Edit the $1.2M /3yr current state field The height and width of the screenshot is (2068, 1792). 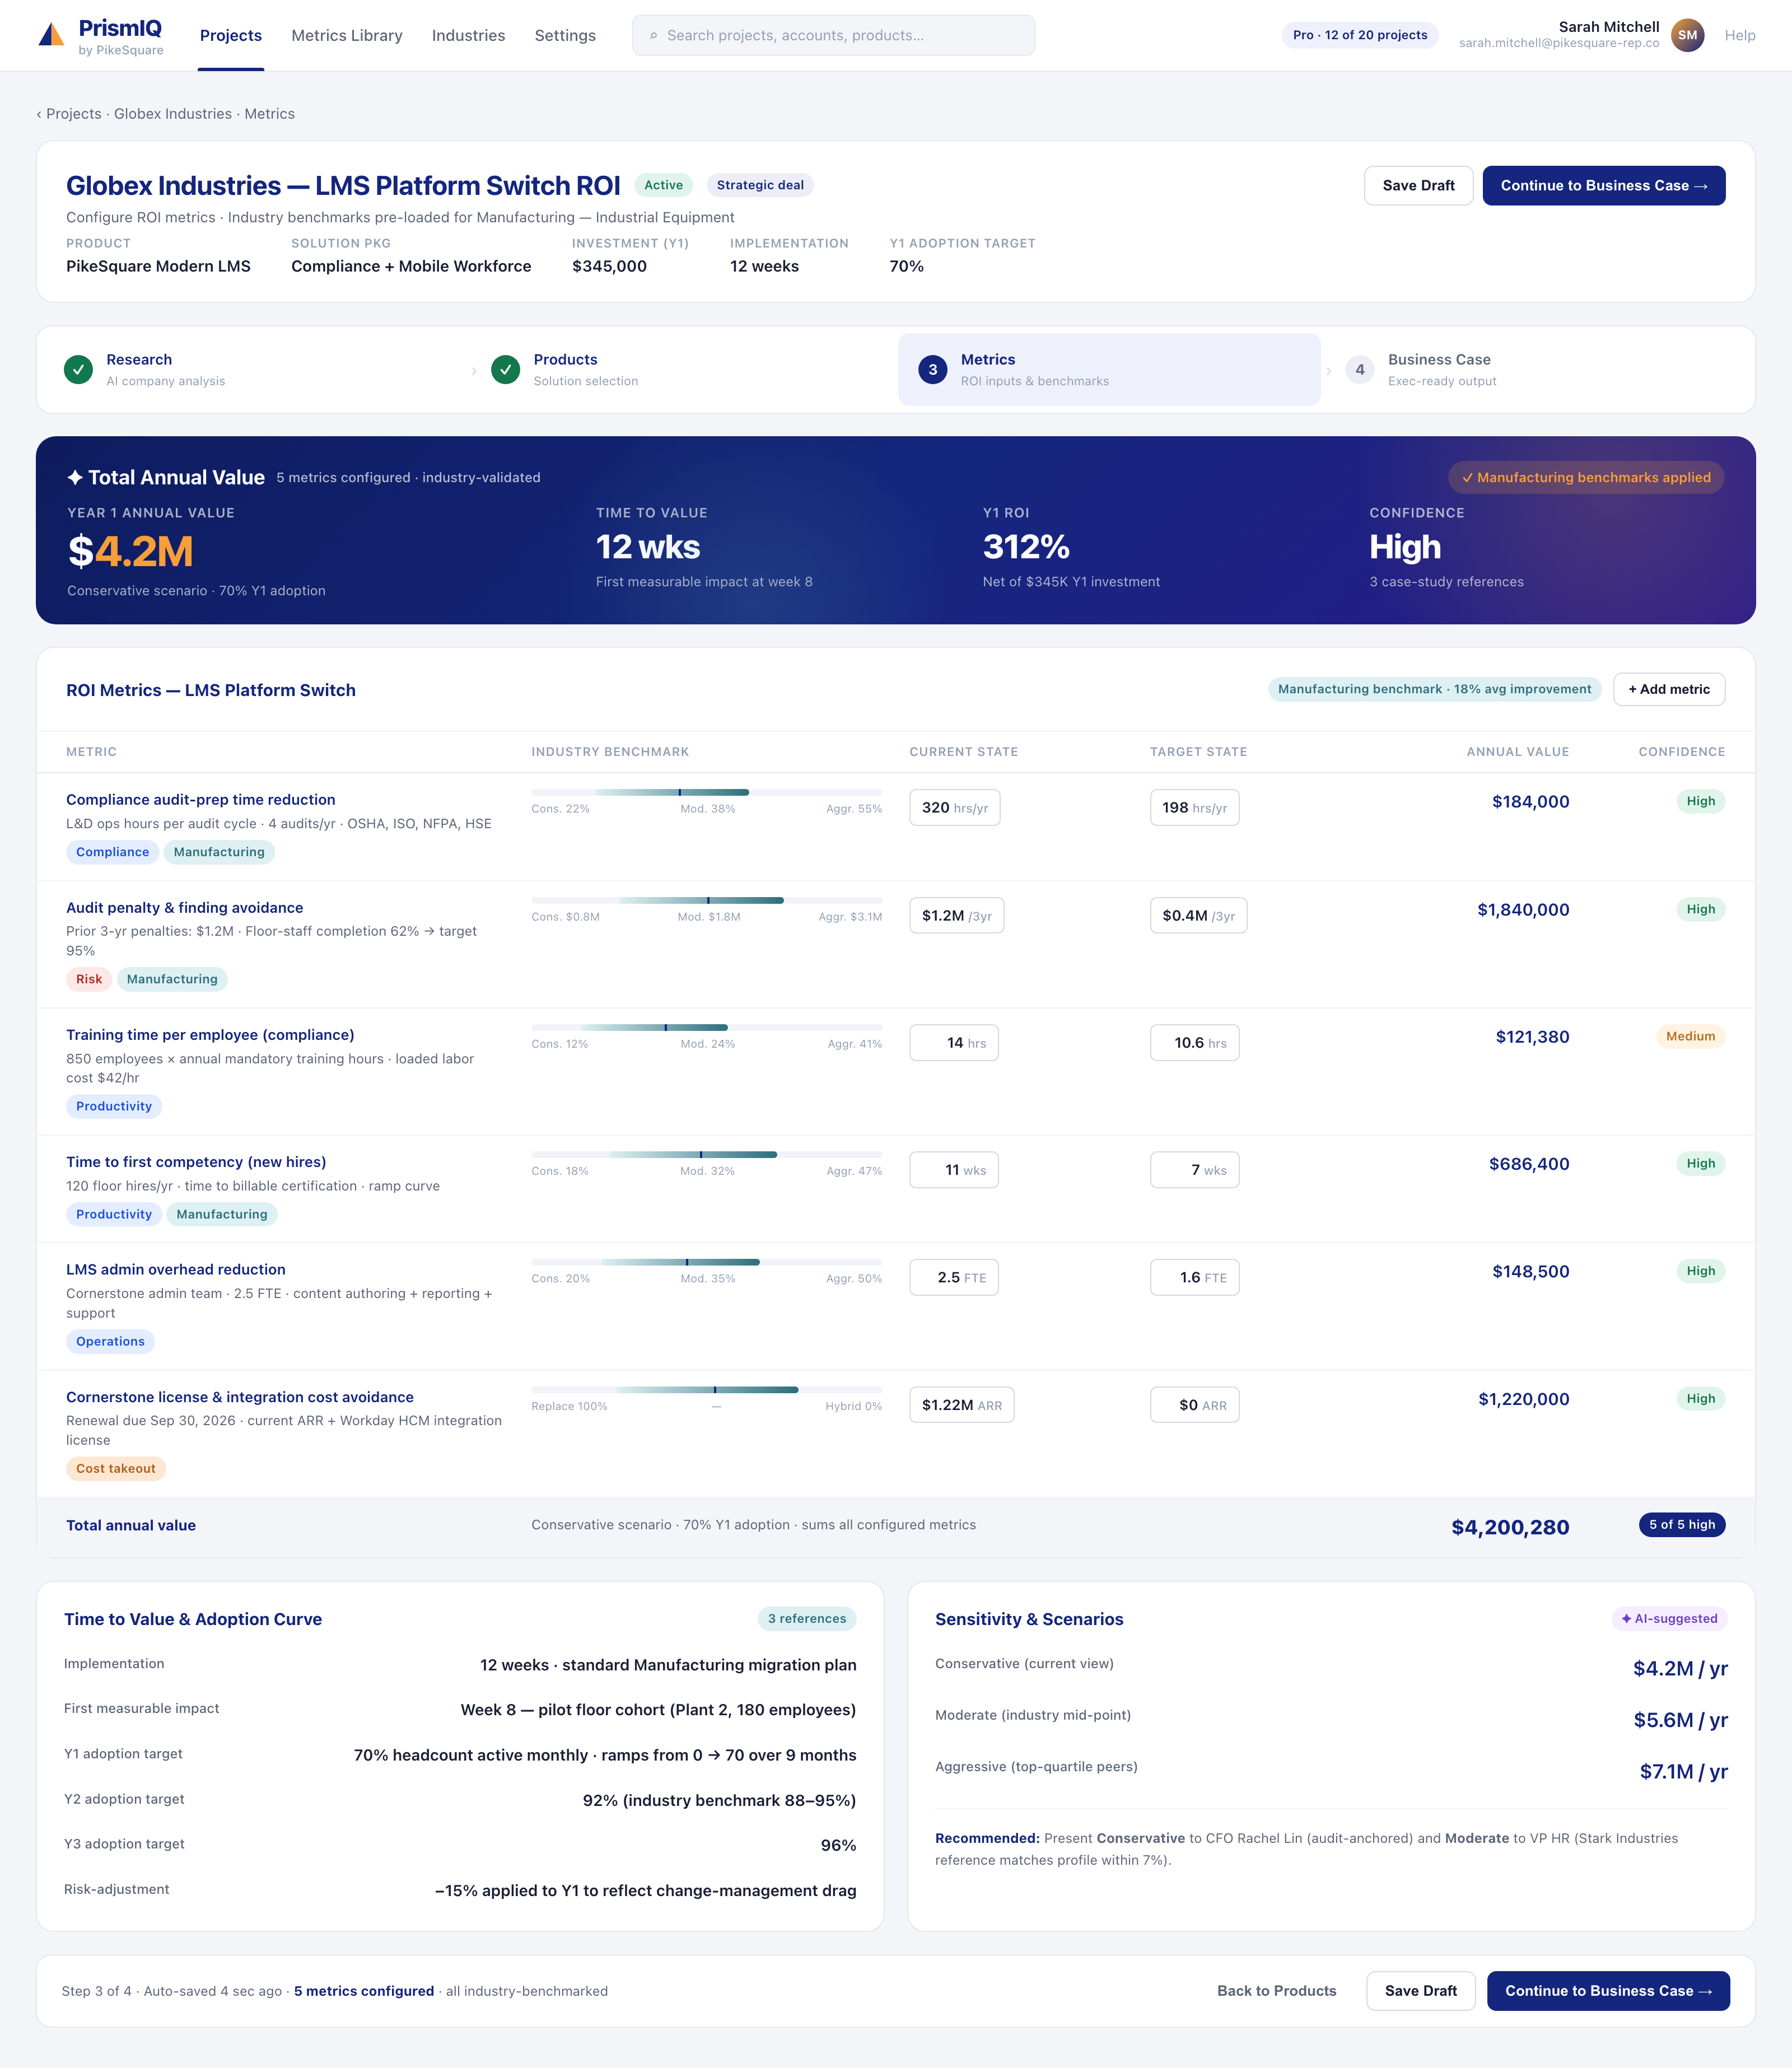pos(956,916)
